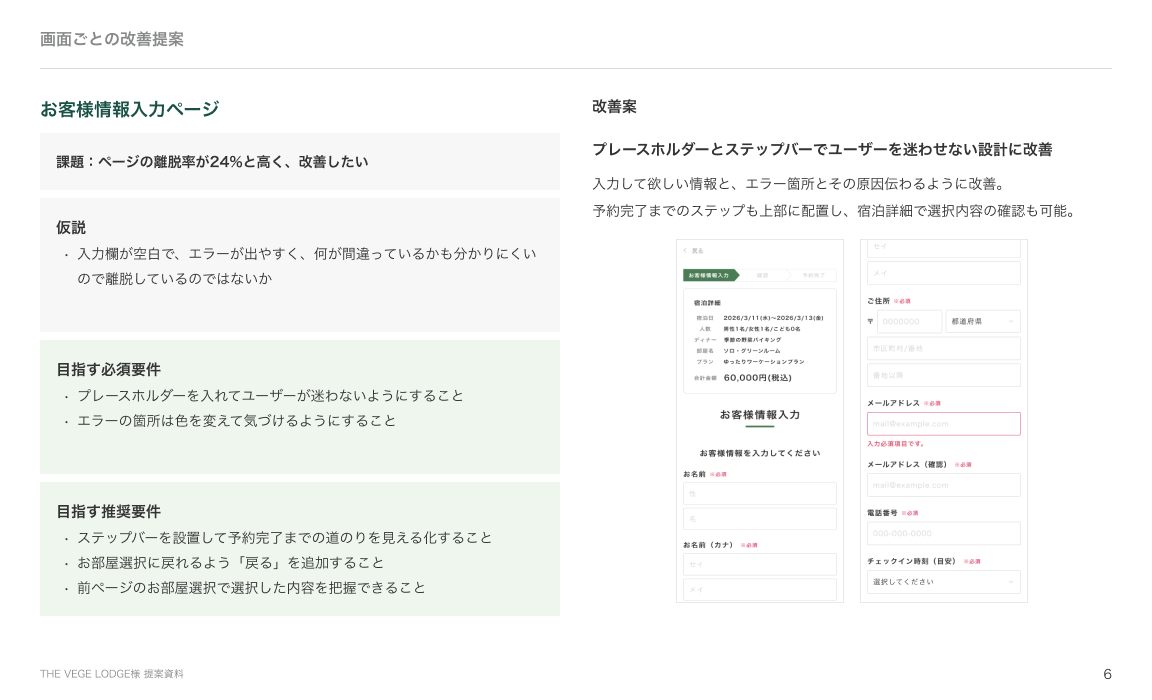
Task: Focus the postal code 0000000 field
Action: click(908, 322)
